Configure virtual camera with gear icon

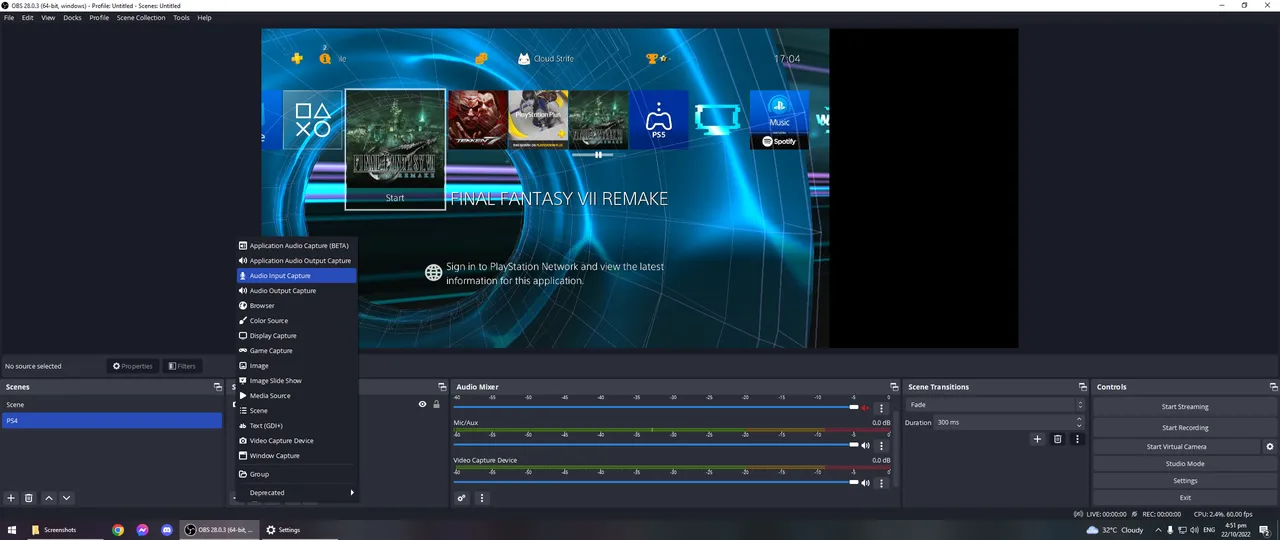click(x=1270, y=447)
